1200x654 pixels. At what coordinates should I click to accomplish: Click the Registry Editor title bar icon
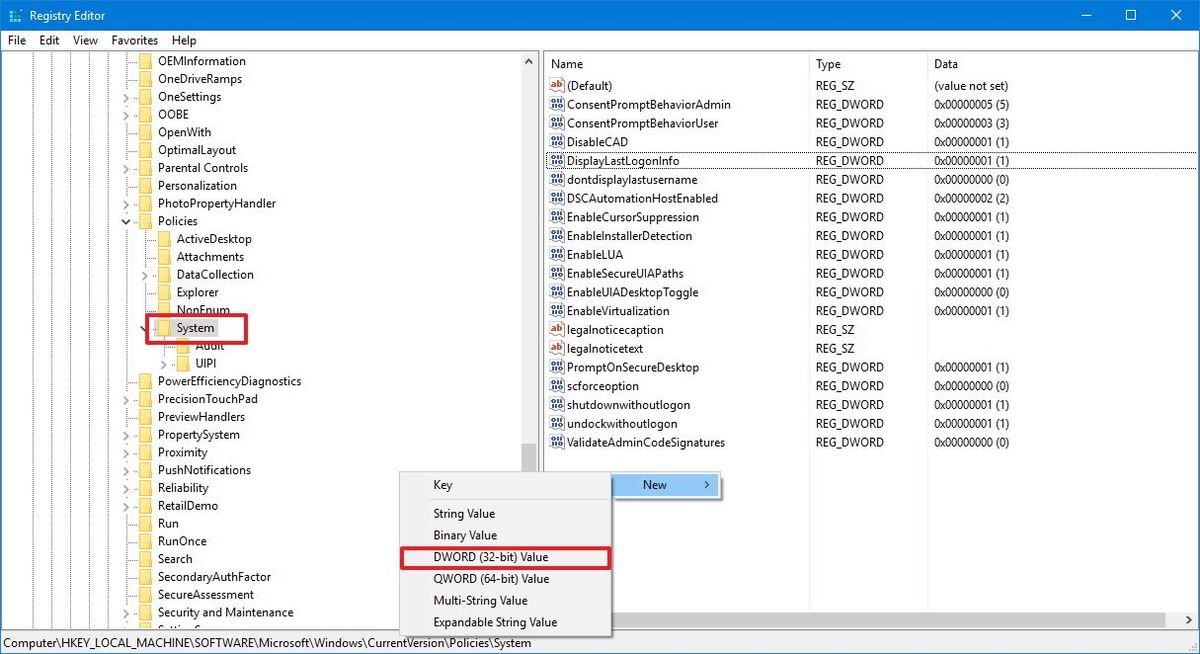16,15
